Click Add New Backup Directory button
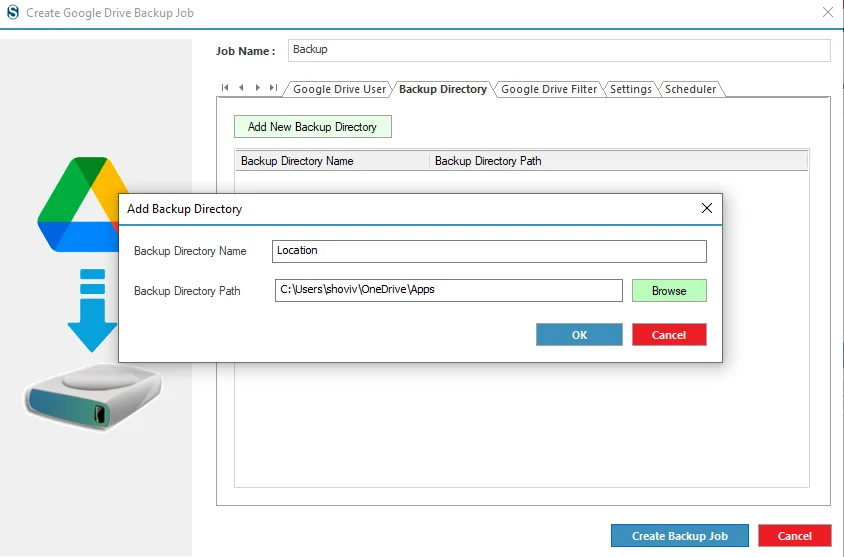The image size is (844, 557). [313, 126]
